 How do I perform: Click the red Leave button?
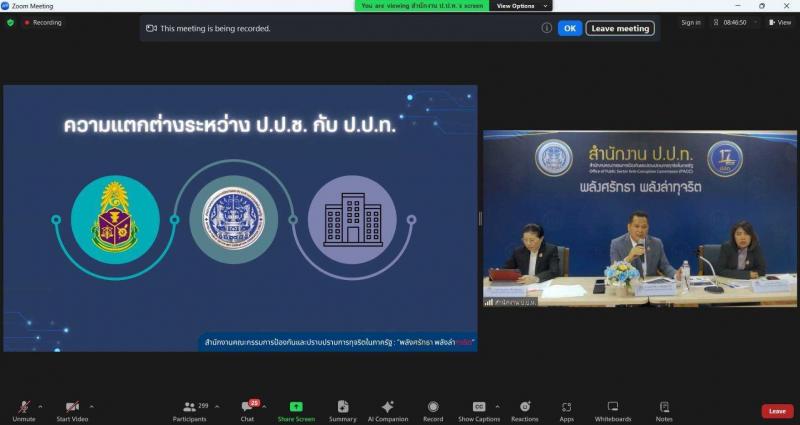[x=778, y=411]
